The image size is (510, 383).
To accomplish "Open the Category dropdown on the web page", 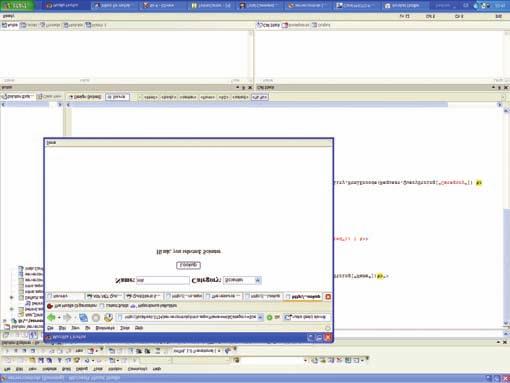I will click(x=258, y=280).
